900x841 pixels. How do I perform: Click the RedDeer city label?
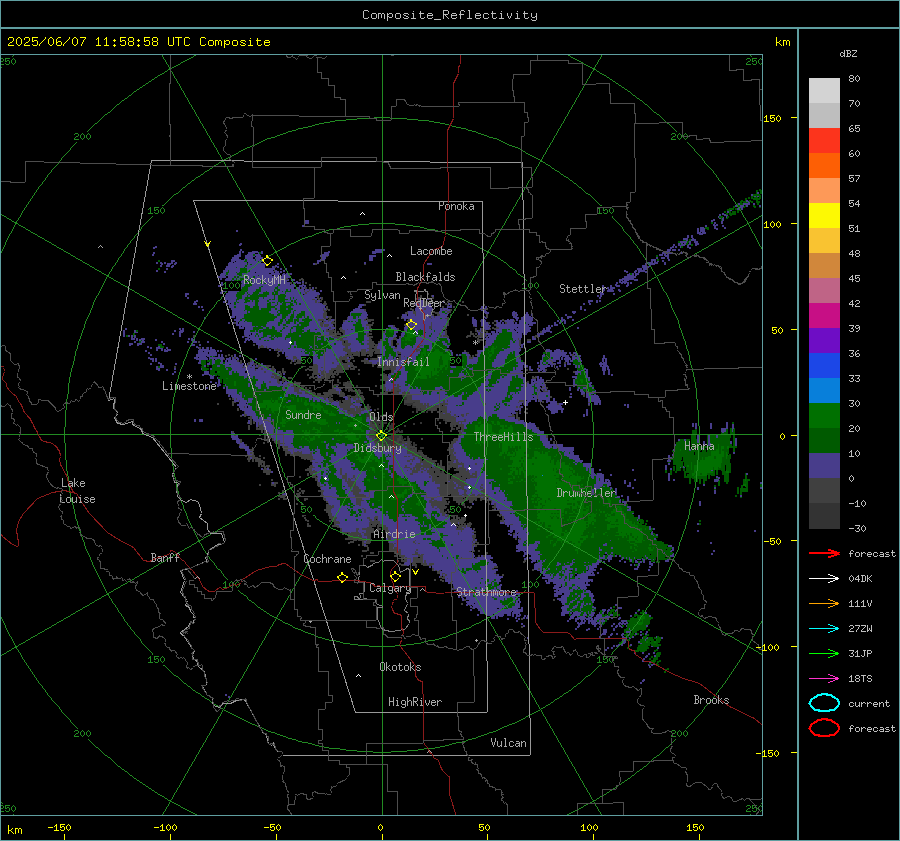424,303
